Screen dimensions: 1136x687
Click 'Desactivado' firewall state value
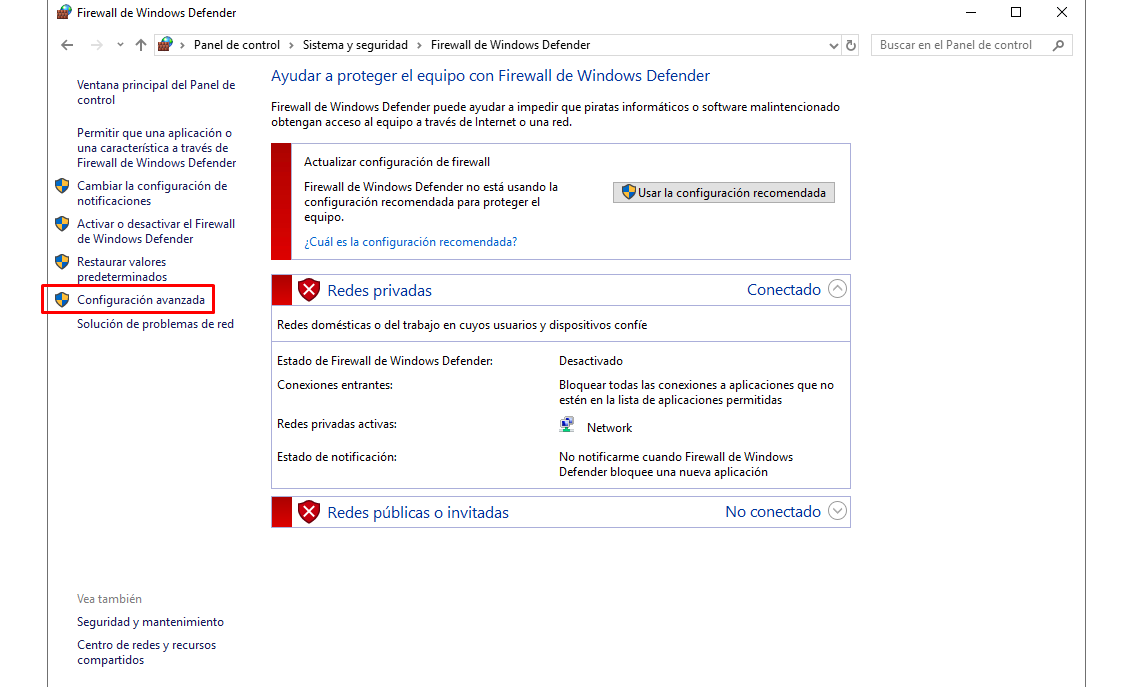pos(590,361)
